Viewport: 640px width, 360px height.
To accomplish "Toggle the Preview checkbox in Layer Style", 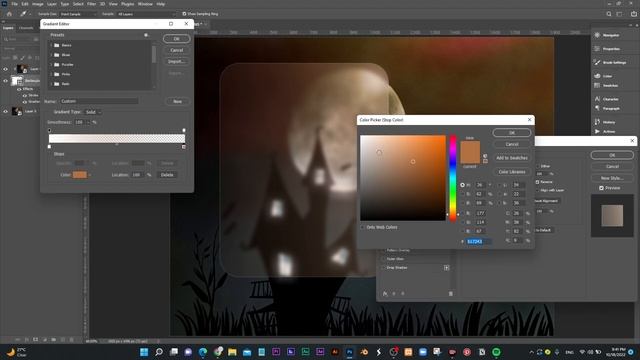I will [x=601, y=188].
